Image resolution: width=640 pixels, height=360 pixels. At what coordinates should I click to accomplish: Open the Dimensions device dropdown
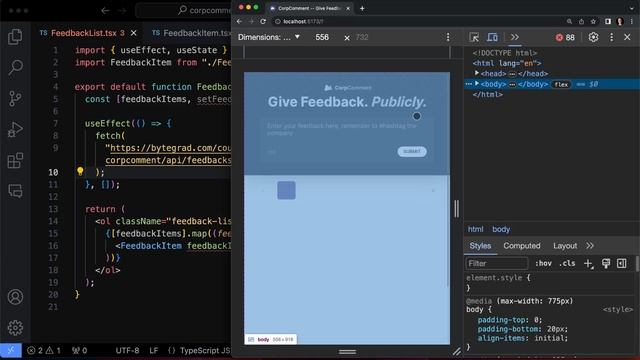(269, 37)
